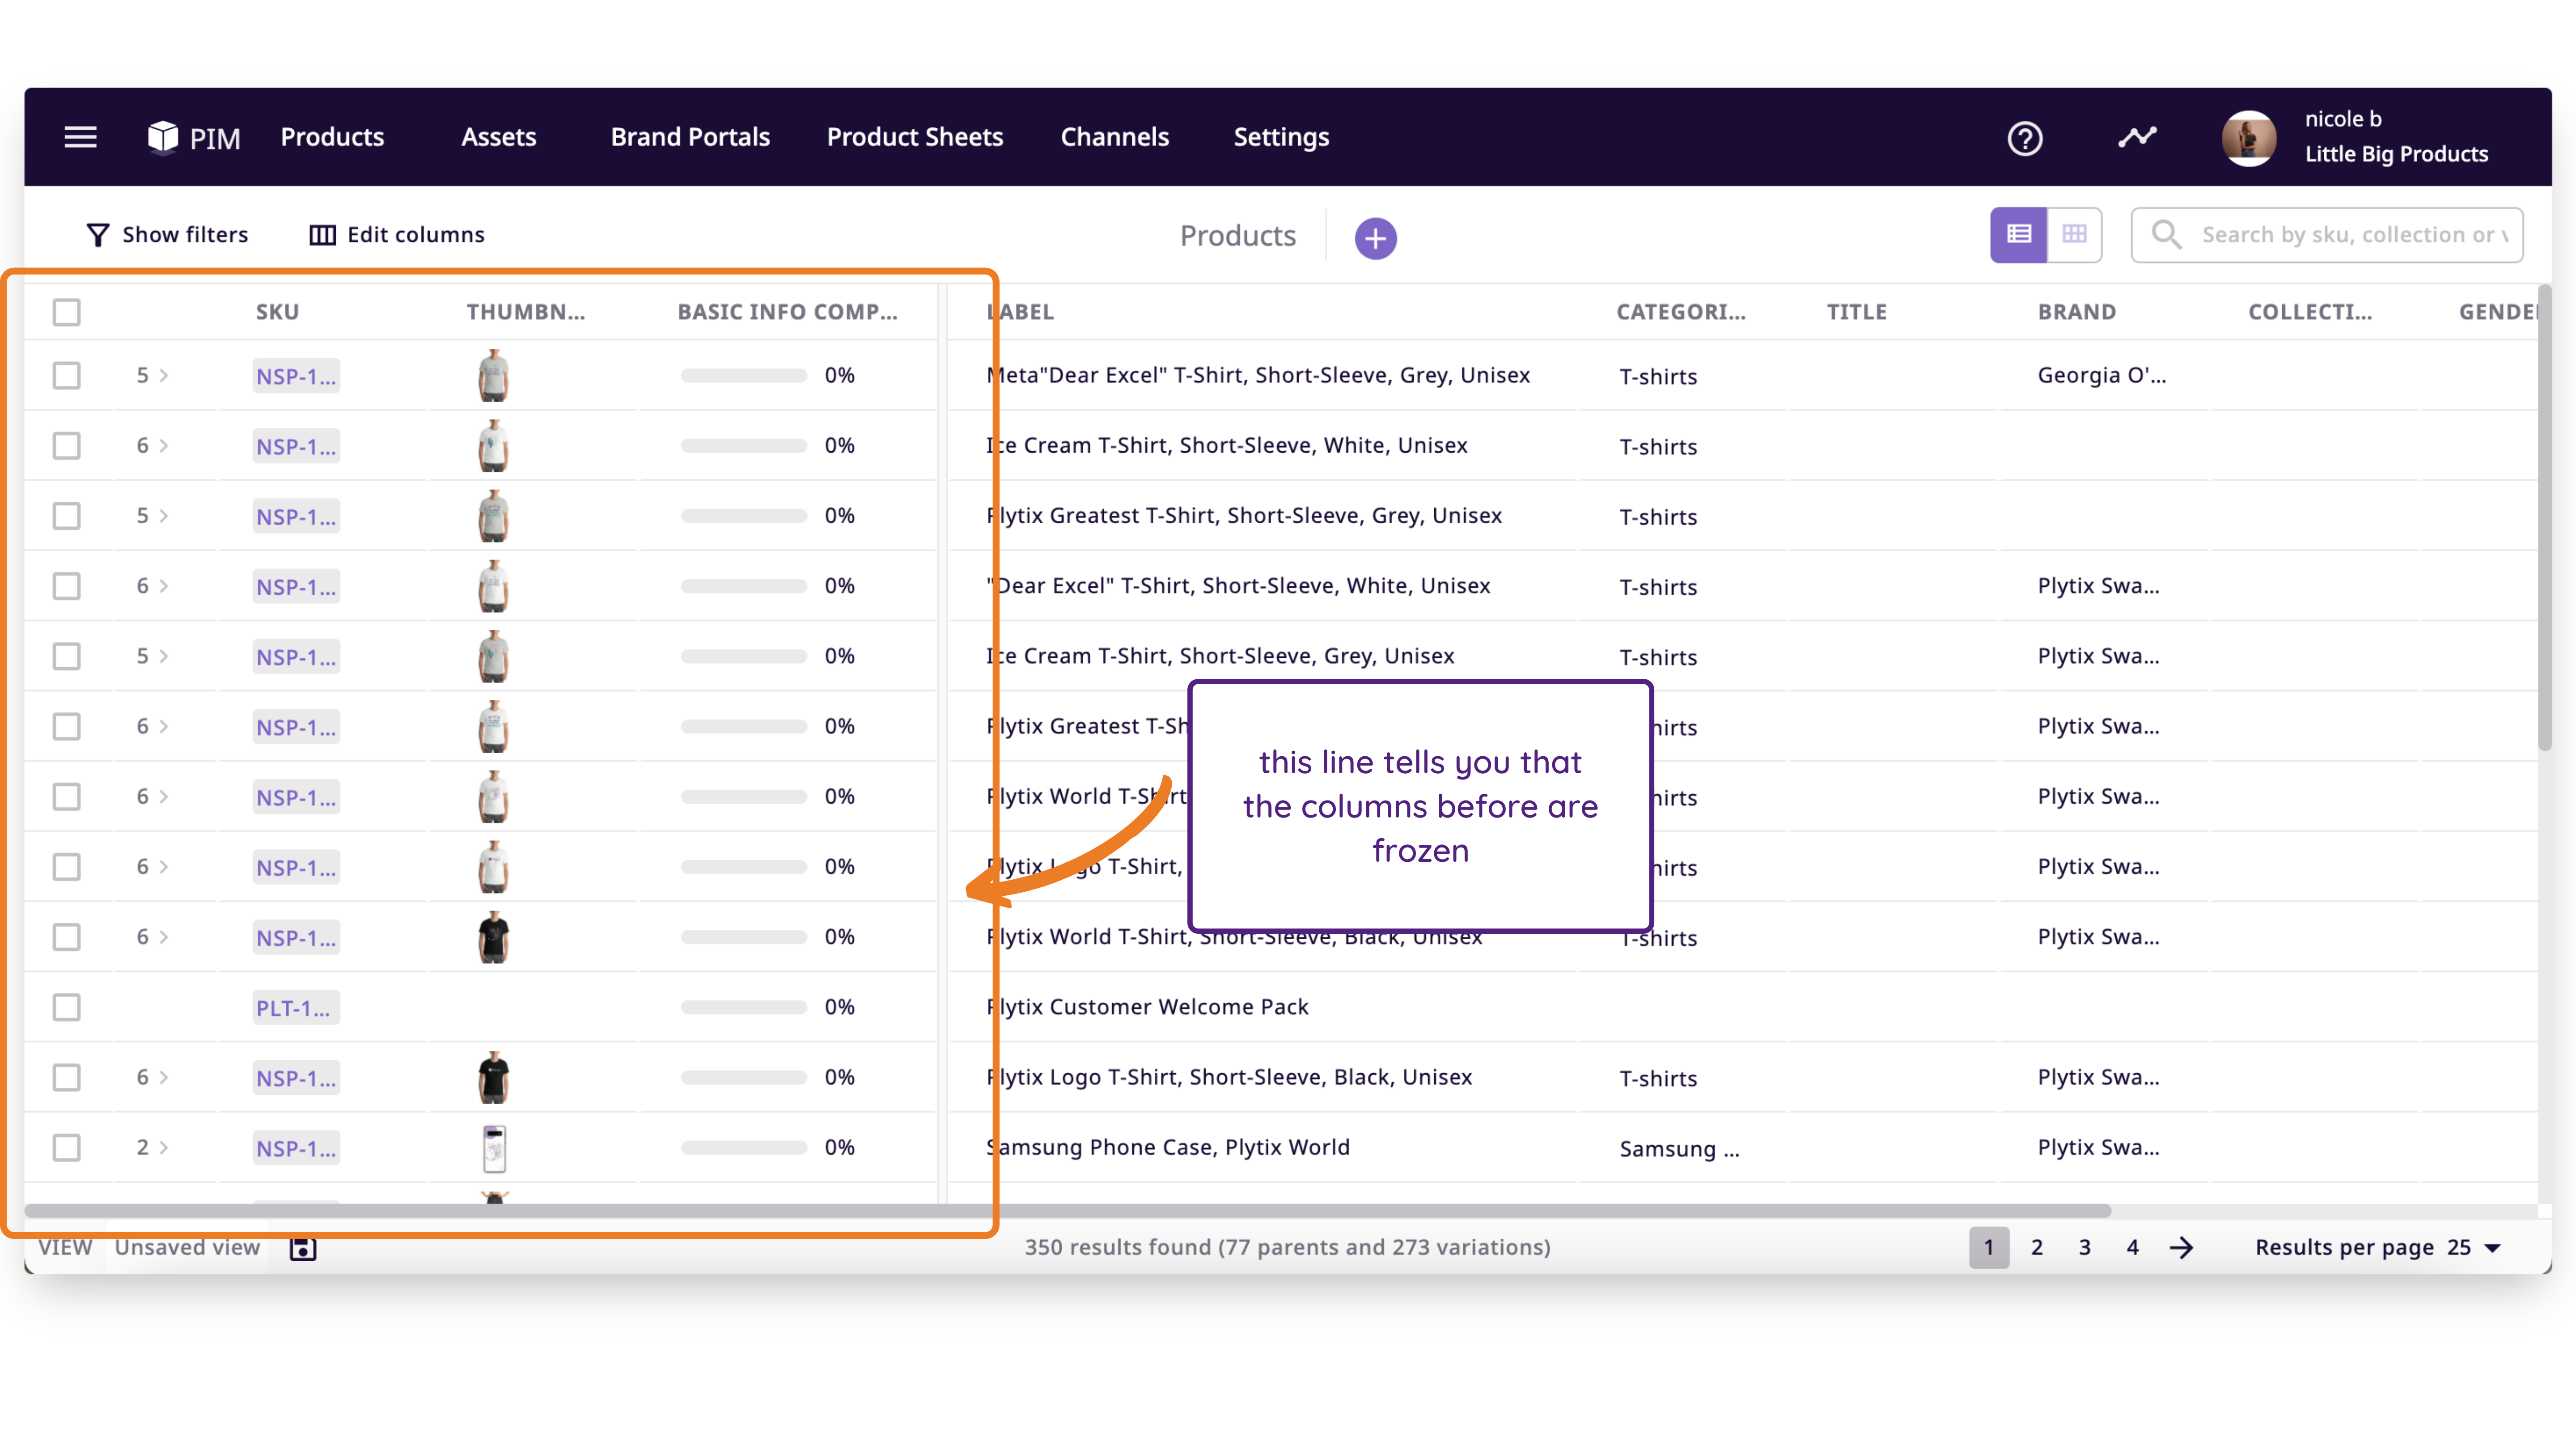This screenshot has width=2576, height=1449.
Task: Focus the search by sku field
Action: [x=2327, y=235]
